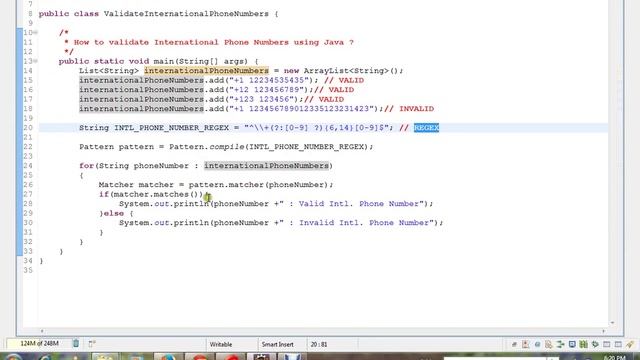The image size is (640, 360).
Task: Click line number 35 in the gutter
Action: [x=28, y=270]
